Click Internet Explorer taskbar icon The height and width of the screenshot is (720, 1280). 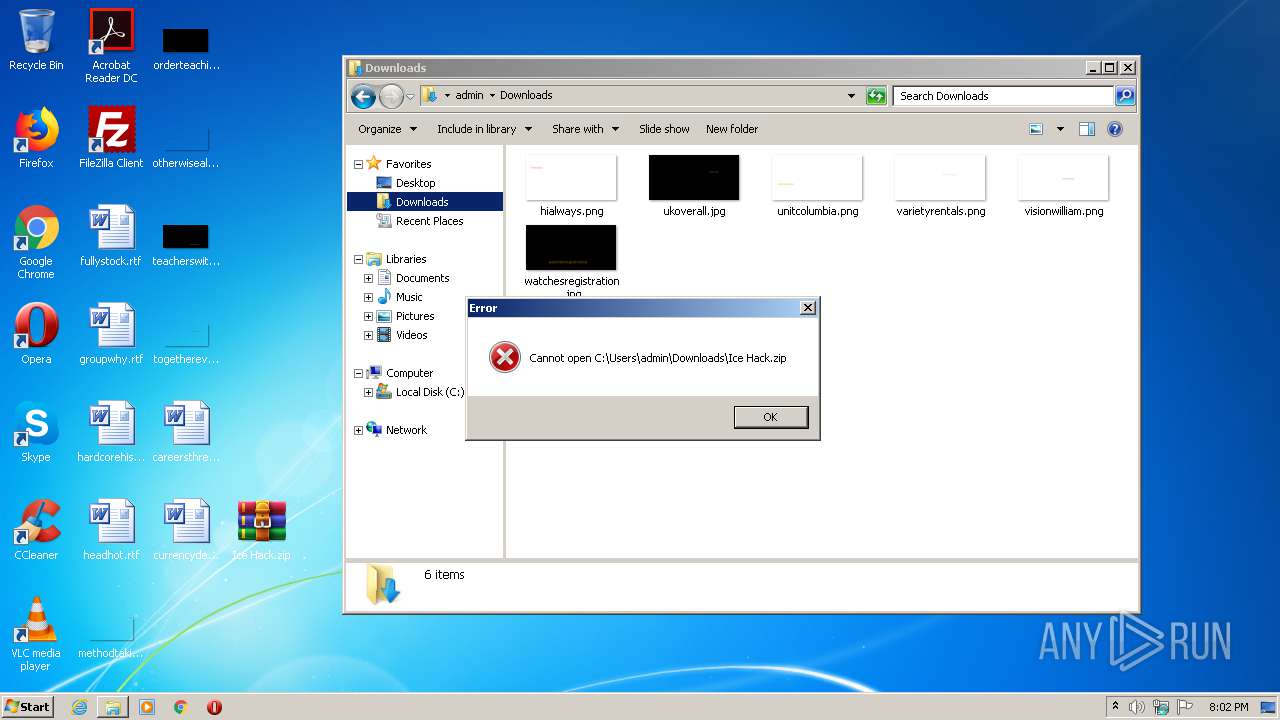[x=79, y=707]
